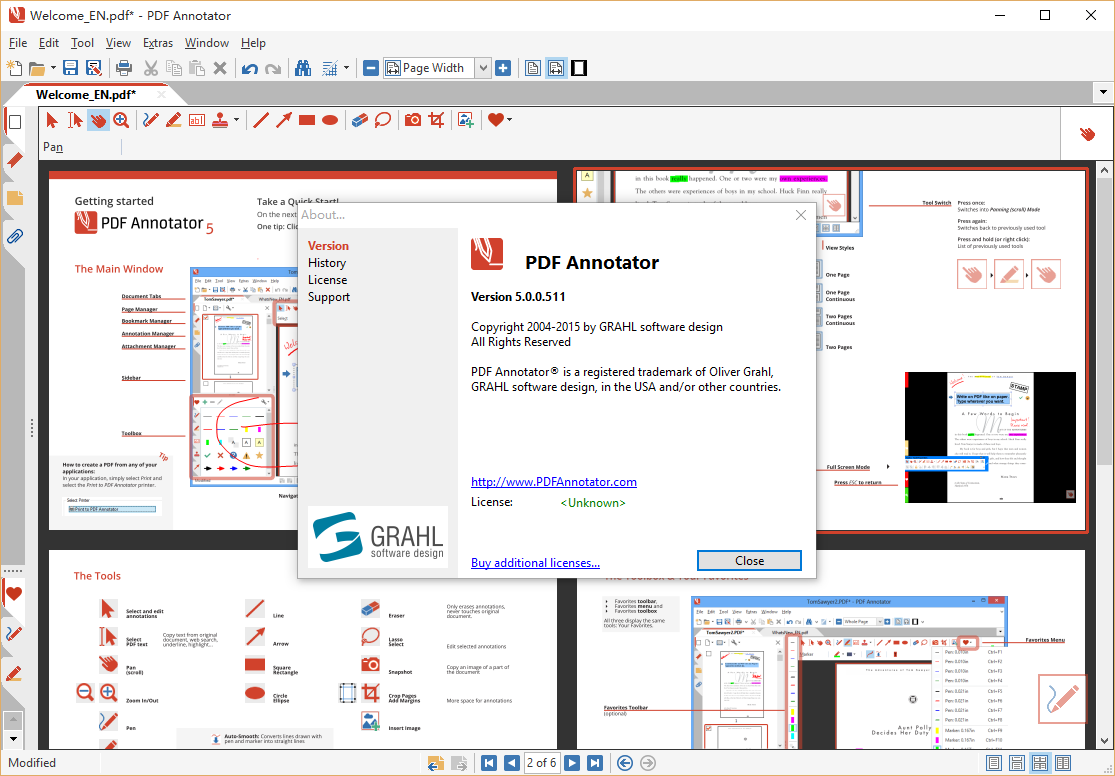The height and width of the screenshot is (776, 1115).
Task: Choose the Lasso select tool
Action: (x=383, y=120)
